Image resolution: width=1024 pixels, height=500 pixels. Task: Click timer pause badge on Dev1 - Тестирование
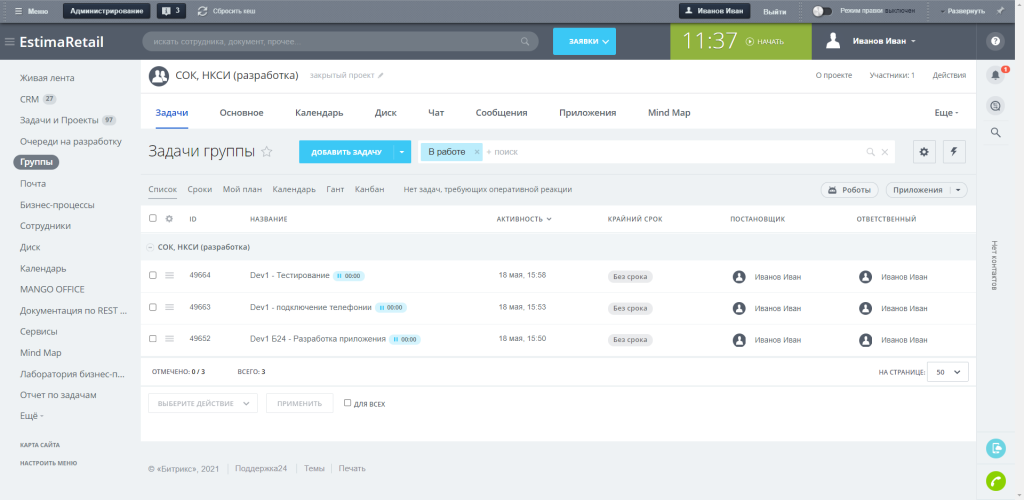349,276
